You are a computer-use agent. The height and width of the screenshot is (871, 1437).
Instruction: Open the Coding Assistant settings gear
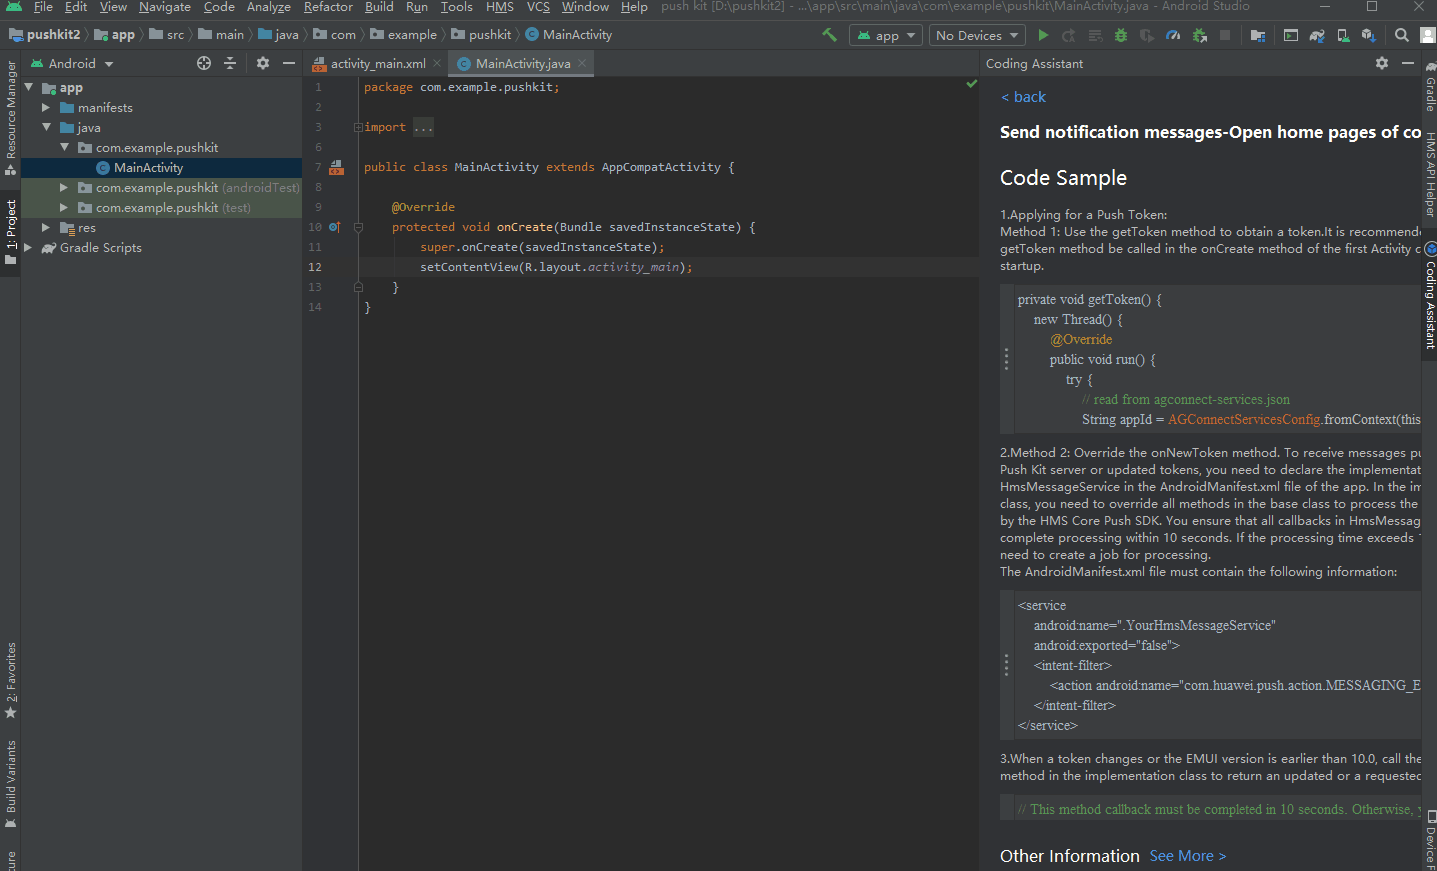point(1381,62)
